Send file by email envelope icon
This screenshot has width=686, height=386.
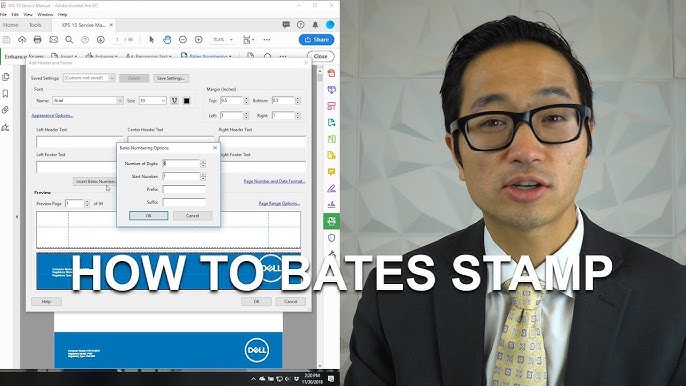point(53,40)
